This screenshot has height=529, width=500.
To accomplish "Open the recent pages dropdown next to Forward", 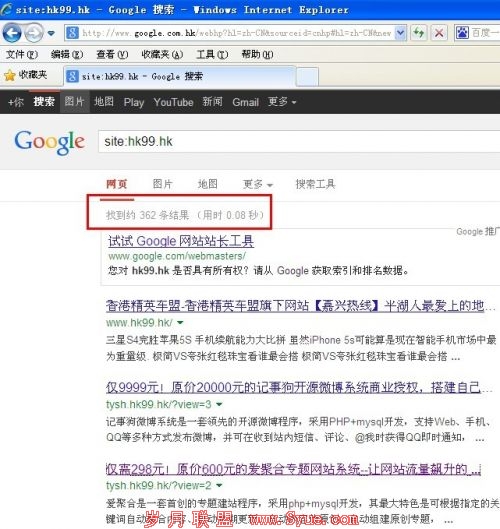I will tap(51, 33).
